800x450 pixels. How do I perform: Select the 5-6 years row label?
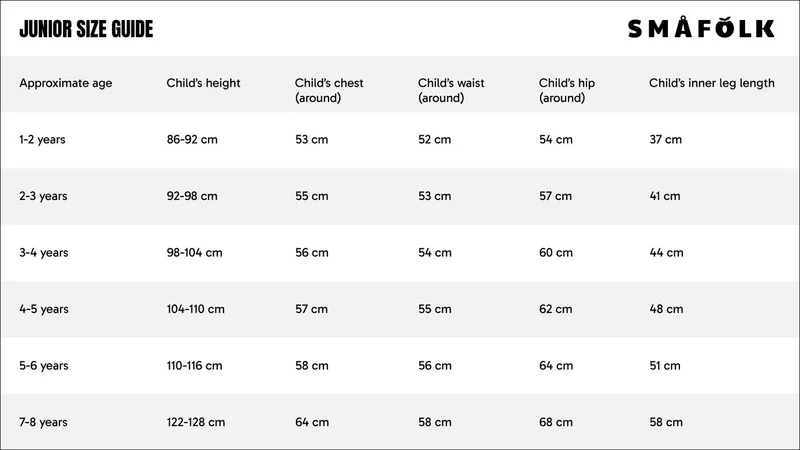[44, 366]
